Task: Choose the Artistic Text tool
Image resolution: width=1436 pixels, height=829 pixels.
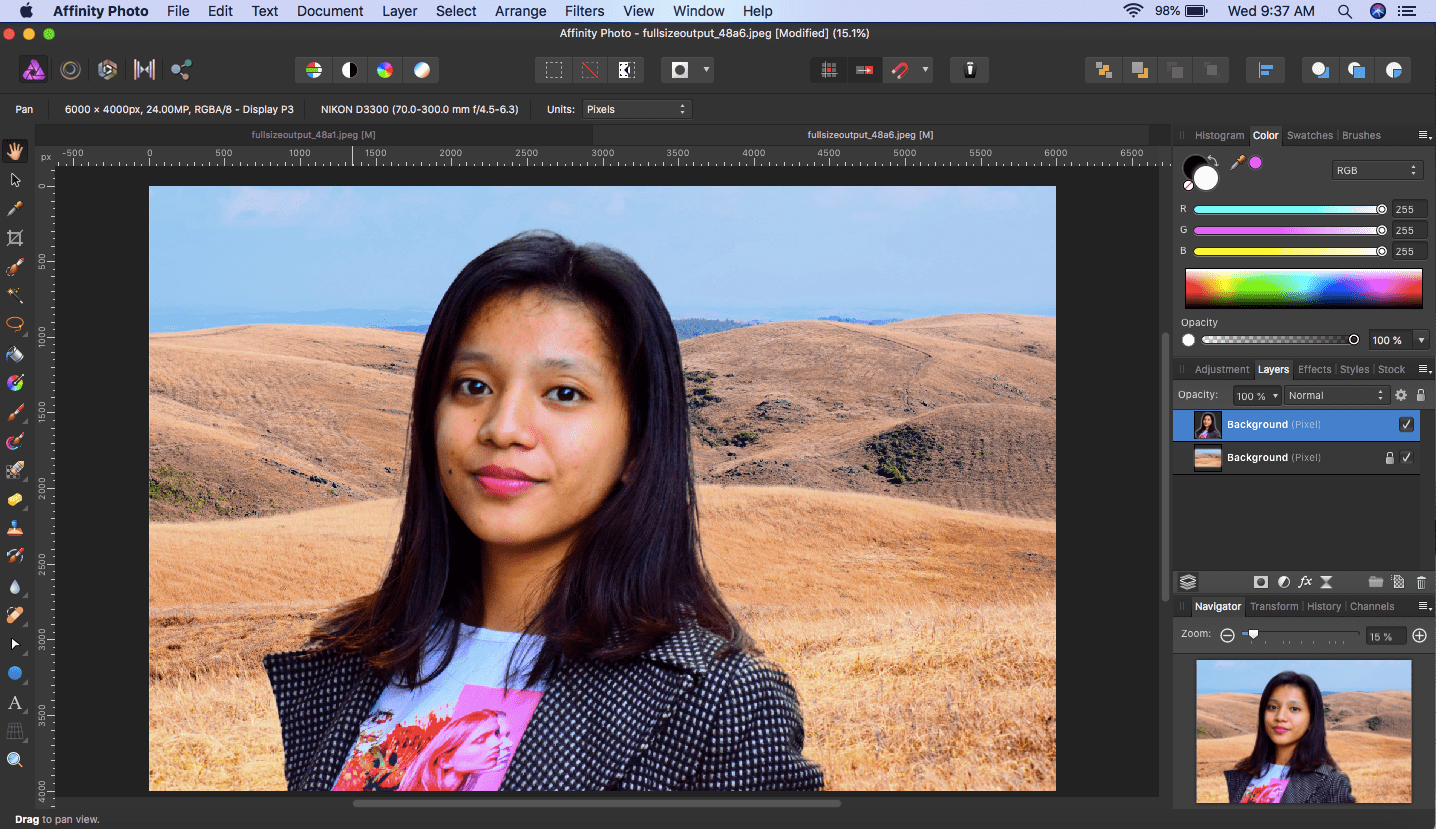Action: click(x=15, y=703)
